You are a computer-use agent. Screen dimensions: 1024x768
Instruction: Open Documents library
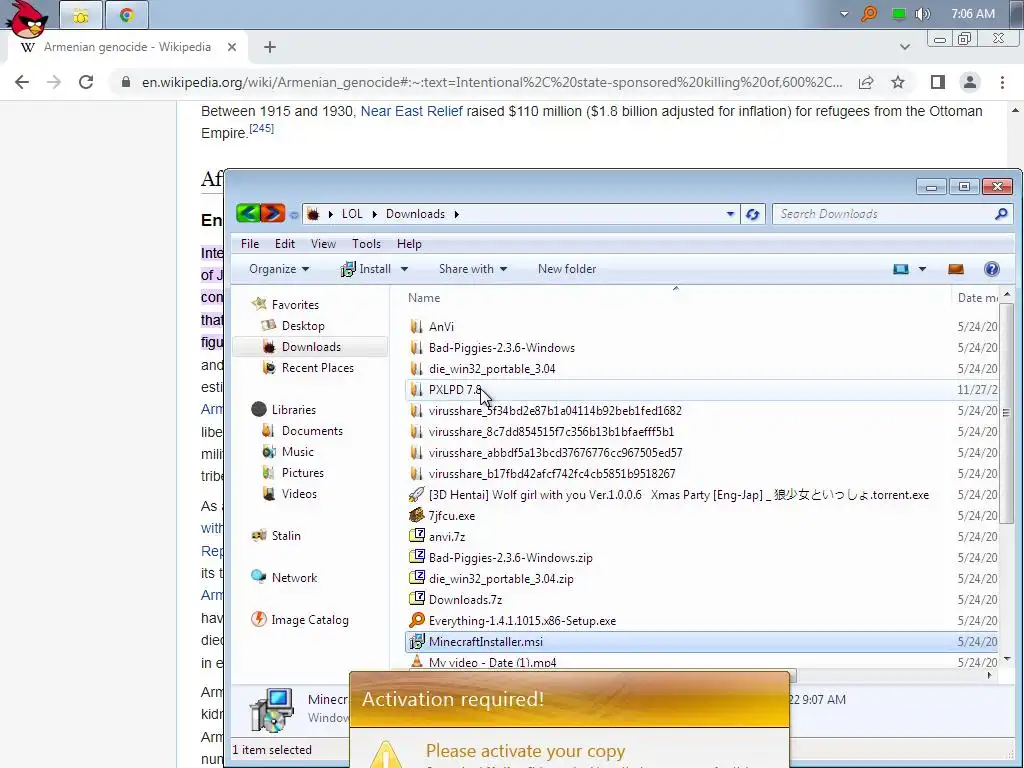[312, 431]
